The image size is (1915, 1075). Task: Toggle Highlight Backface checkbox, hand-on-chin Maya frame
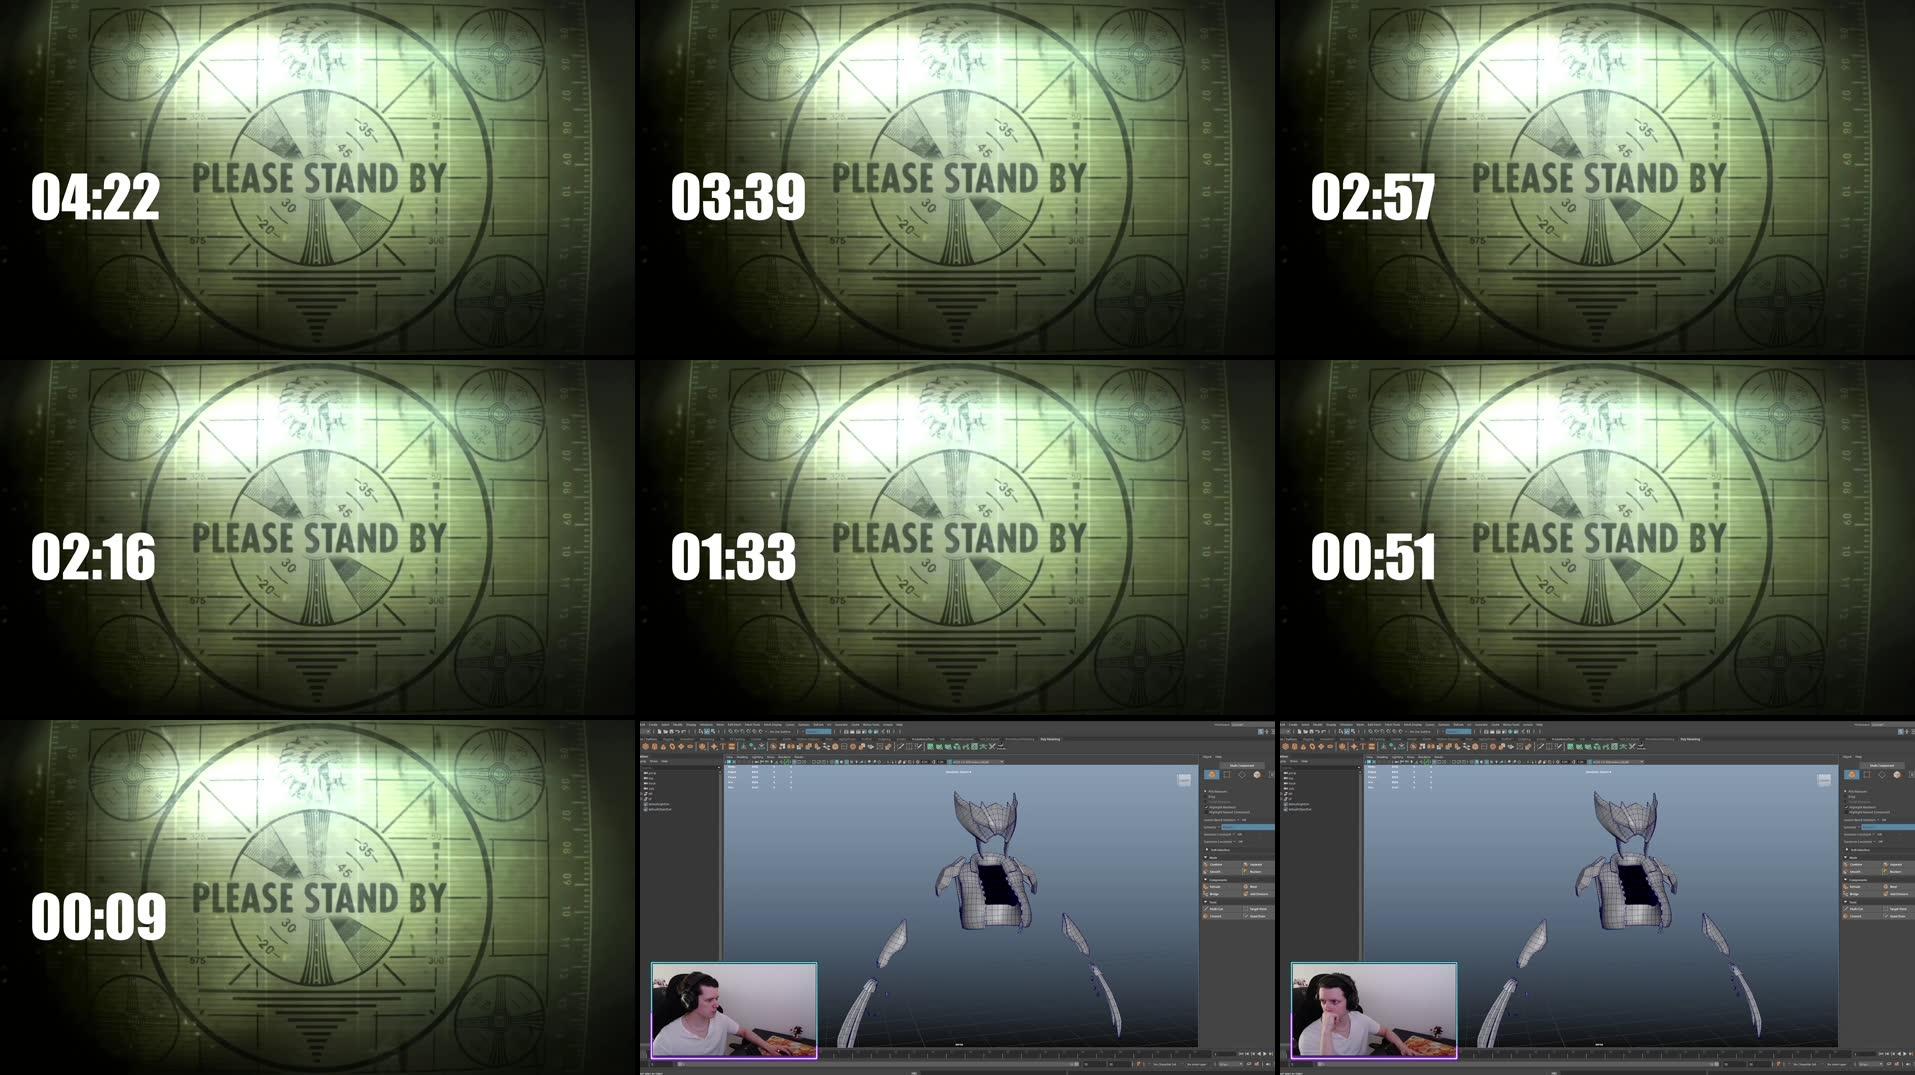[1846, 807]
